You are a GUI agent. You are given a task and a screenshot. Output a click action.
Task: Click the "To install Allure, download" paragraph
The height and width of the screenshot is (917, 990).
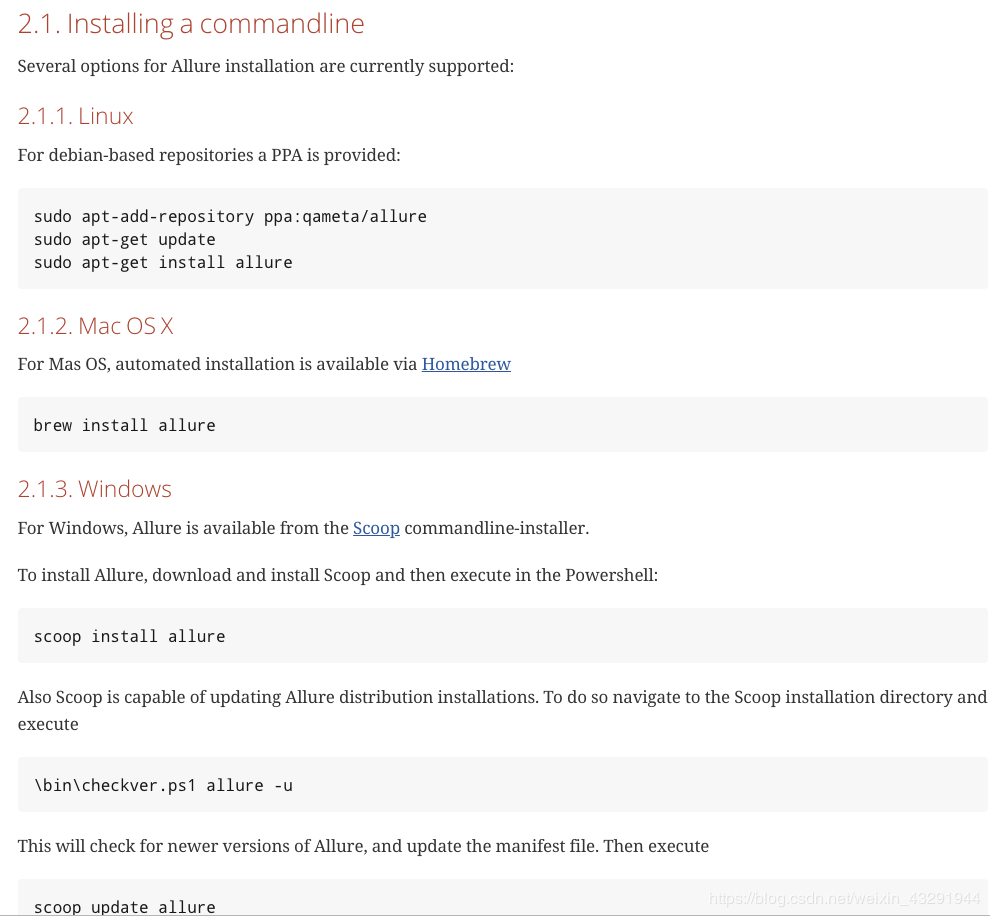338,575
